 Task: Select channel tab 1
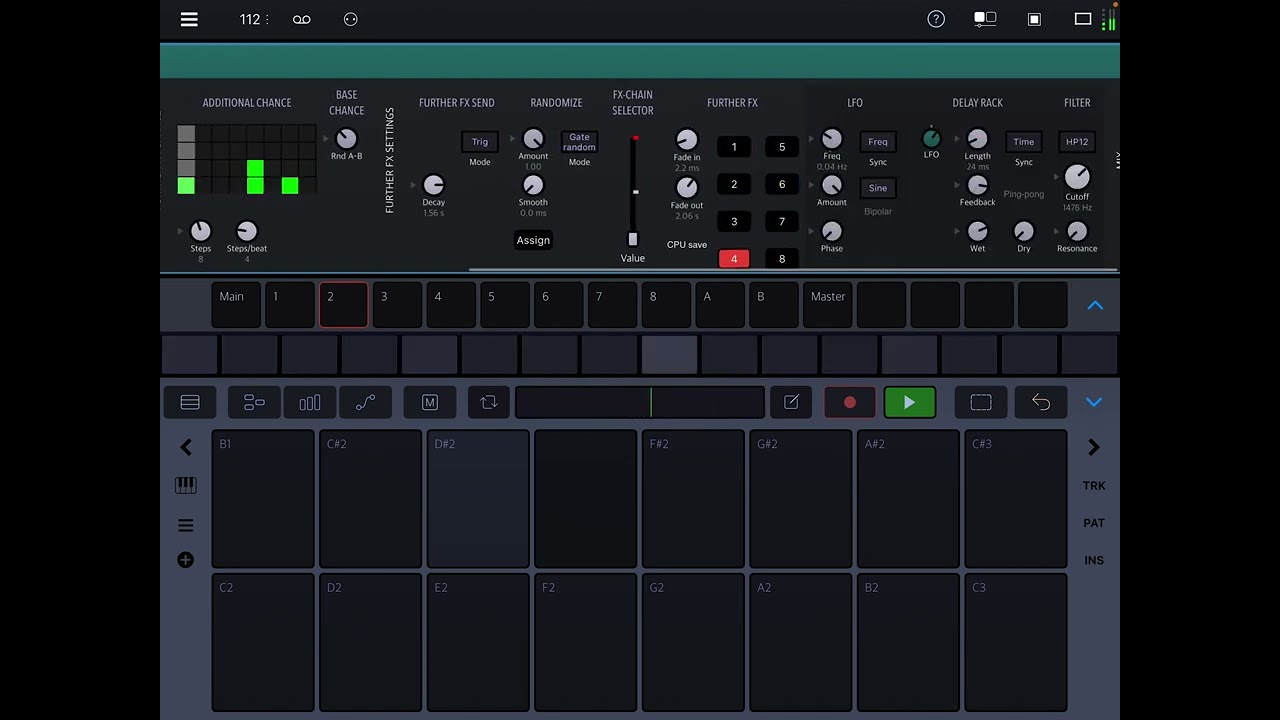click(x=290, y=305)
